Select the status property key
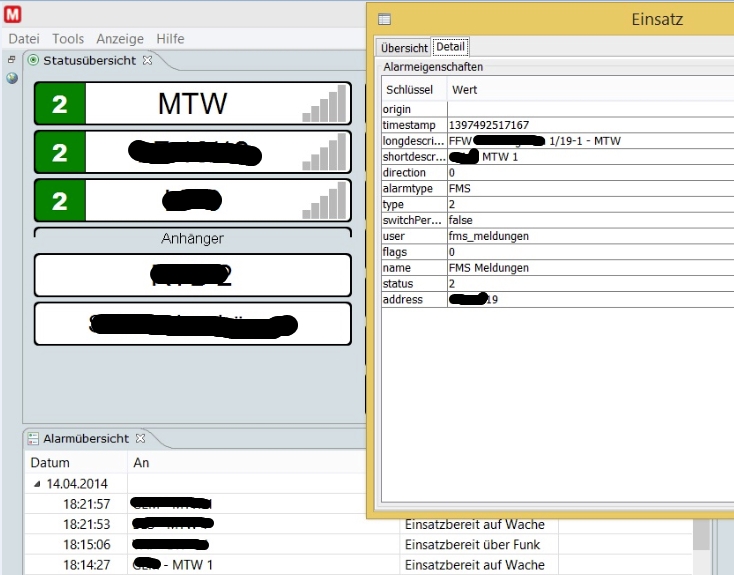Viewport: 734px width, 575px height. 398,284
